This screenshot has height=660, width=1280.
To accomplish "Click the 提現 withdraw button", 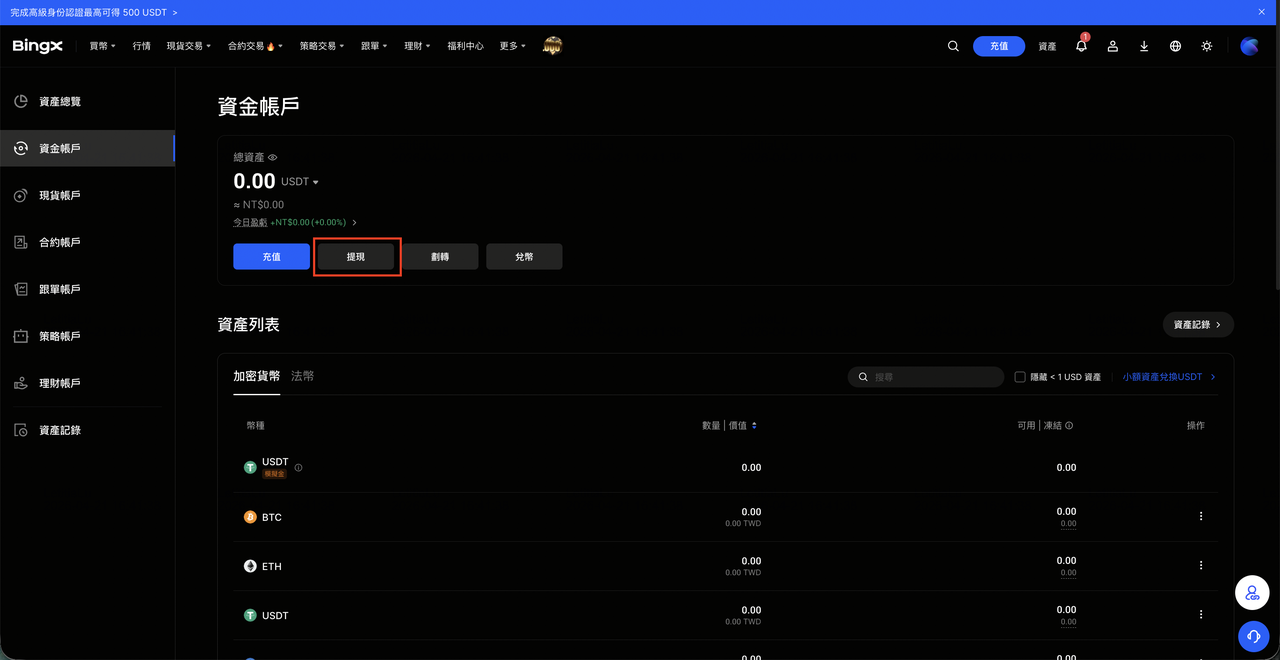I will [356, 257].
